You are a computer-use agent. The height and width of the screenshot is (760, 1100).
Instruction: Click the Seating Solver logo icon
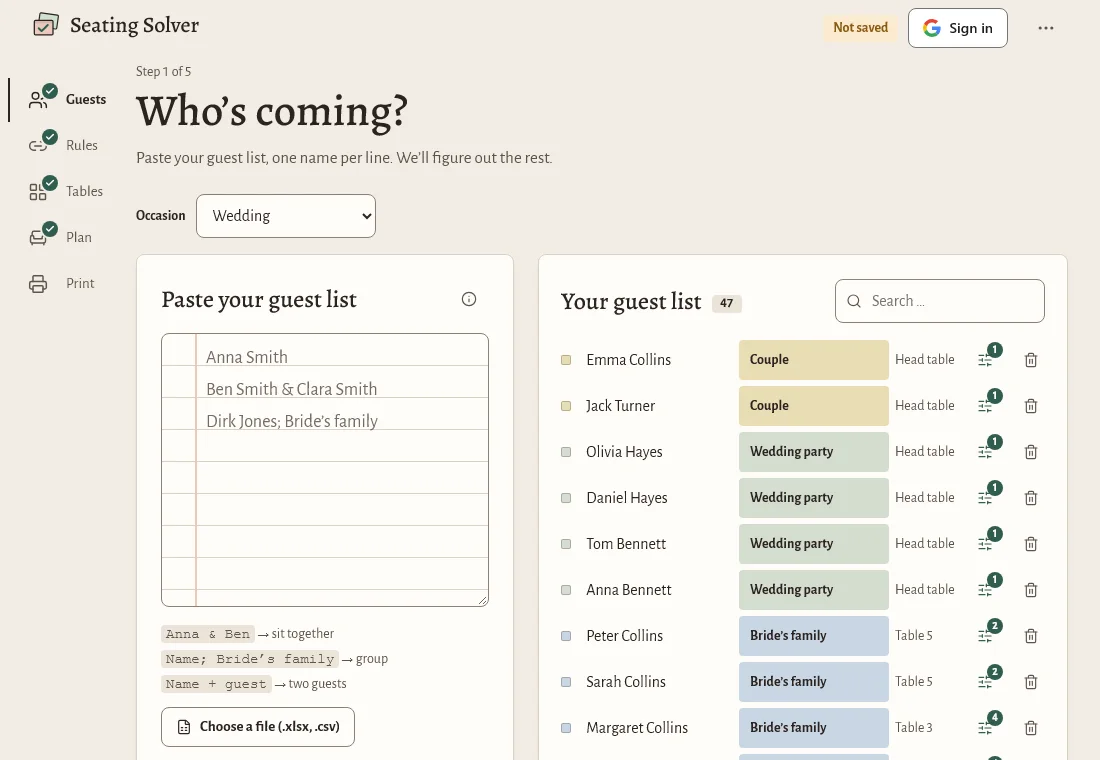coord(46,25)
